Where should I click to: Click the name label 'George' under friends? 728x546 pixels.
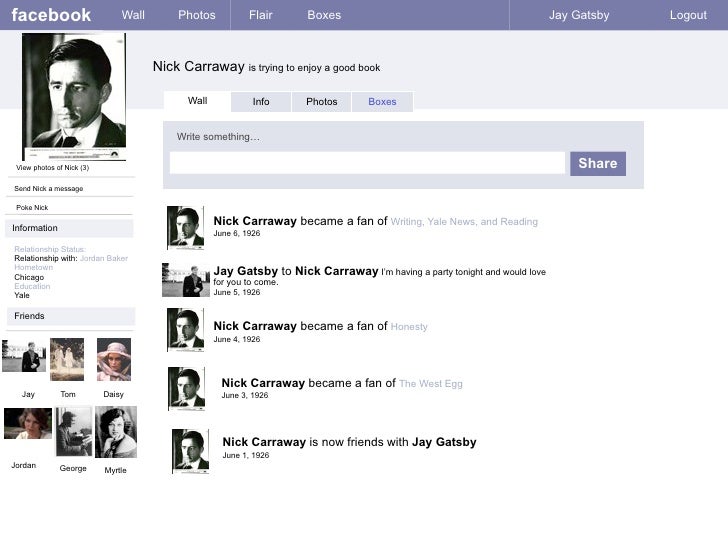point(73,468)
